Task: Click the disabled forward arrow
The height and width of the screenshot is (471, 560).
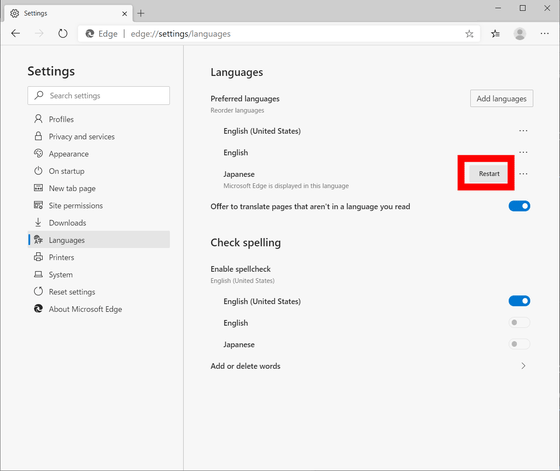Action: pyautogui.click(x=39, y=34)
